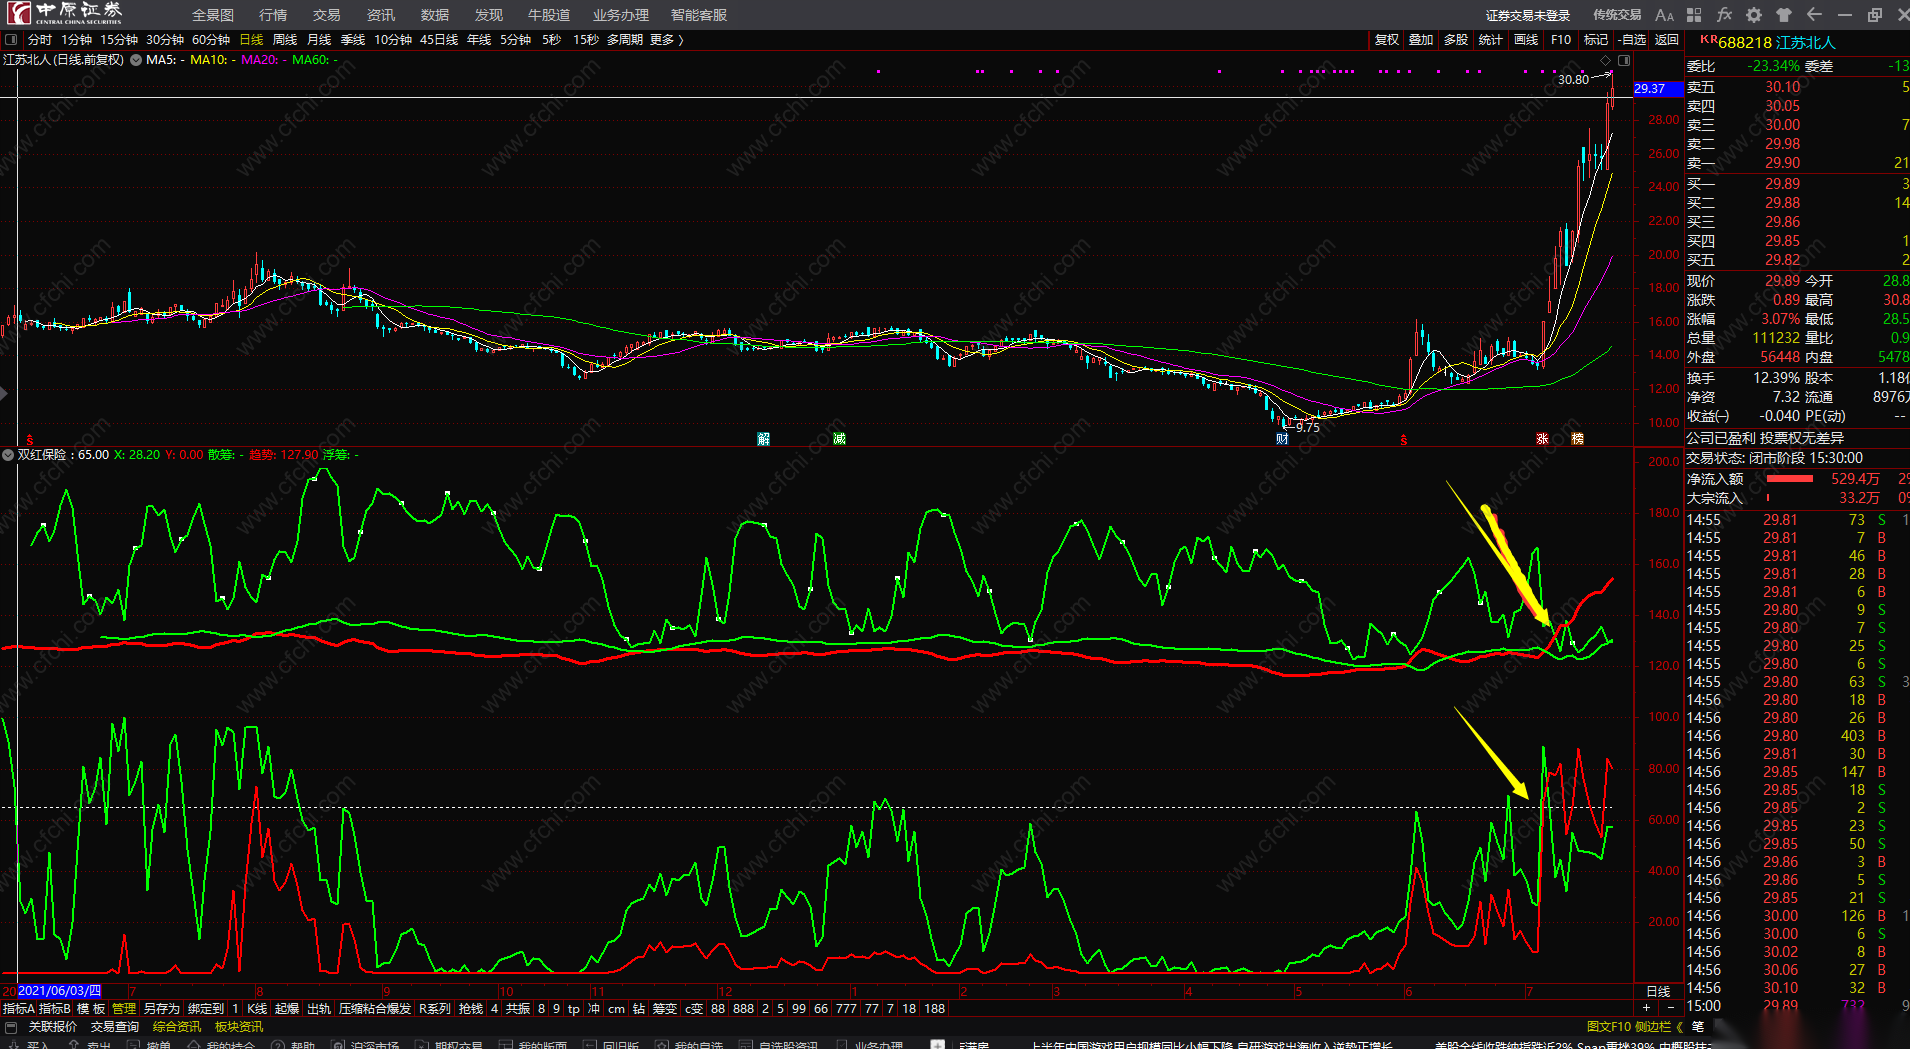
Task: Click the font size AA icon
Action: [x=1664, y=15]
